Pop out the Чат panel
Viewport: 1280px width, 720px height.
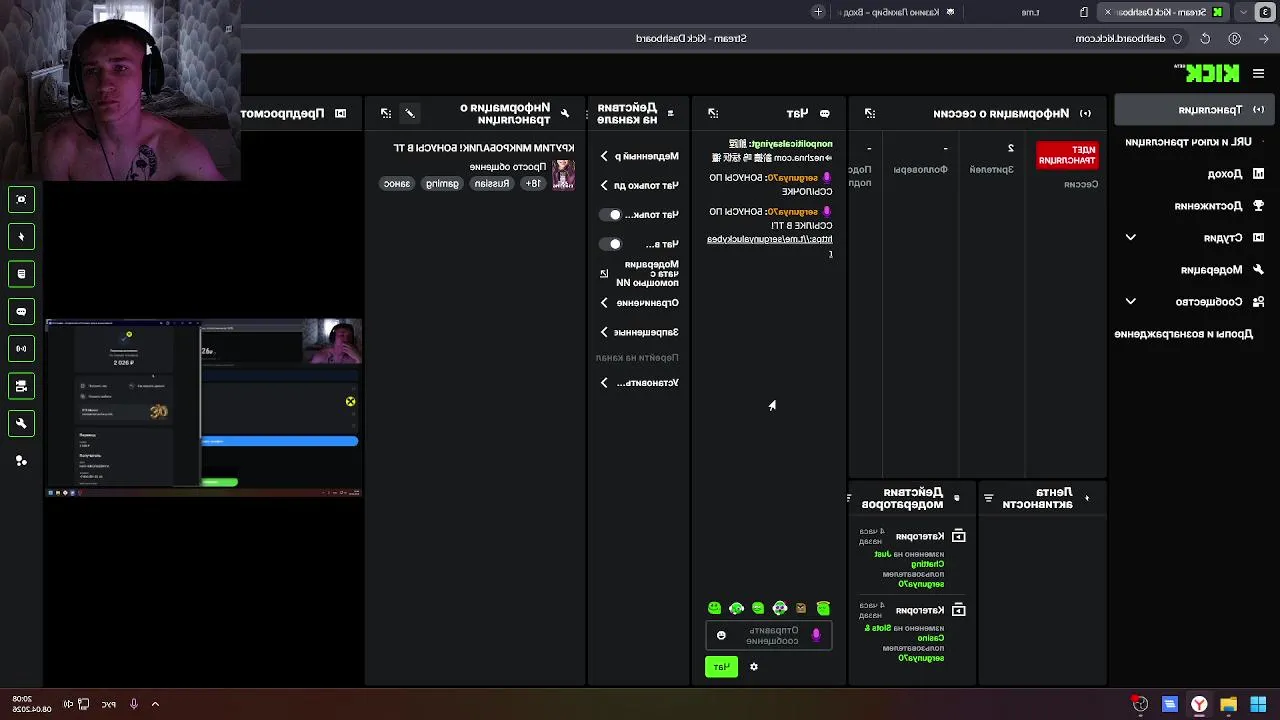(x=713, y=113)
